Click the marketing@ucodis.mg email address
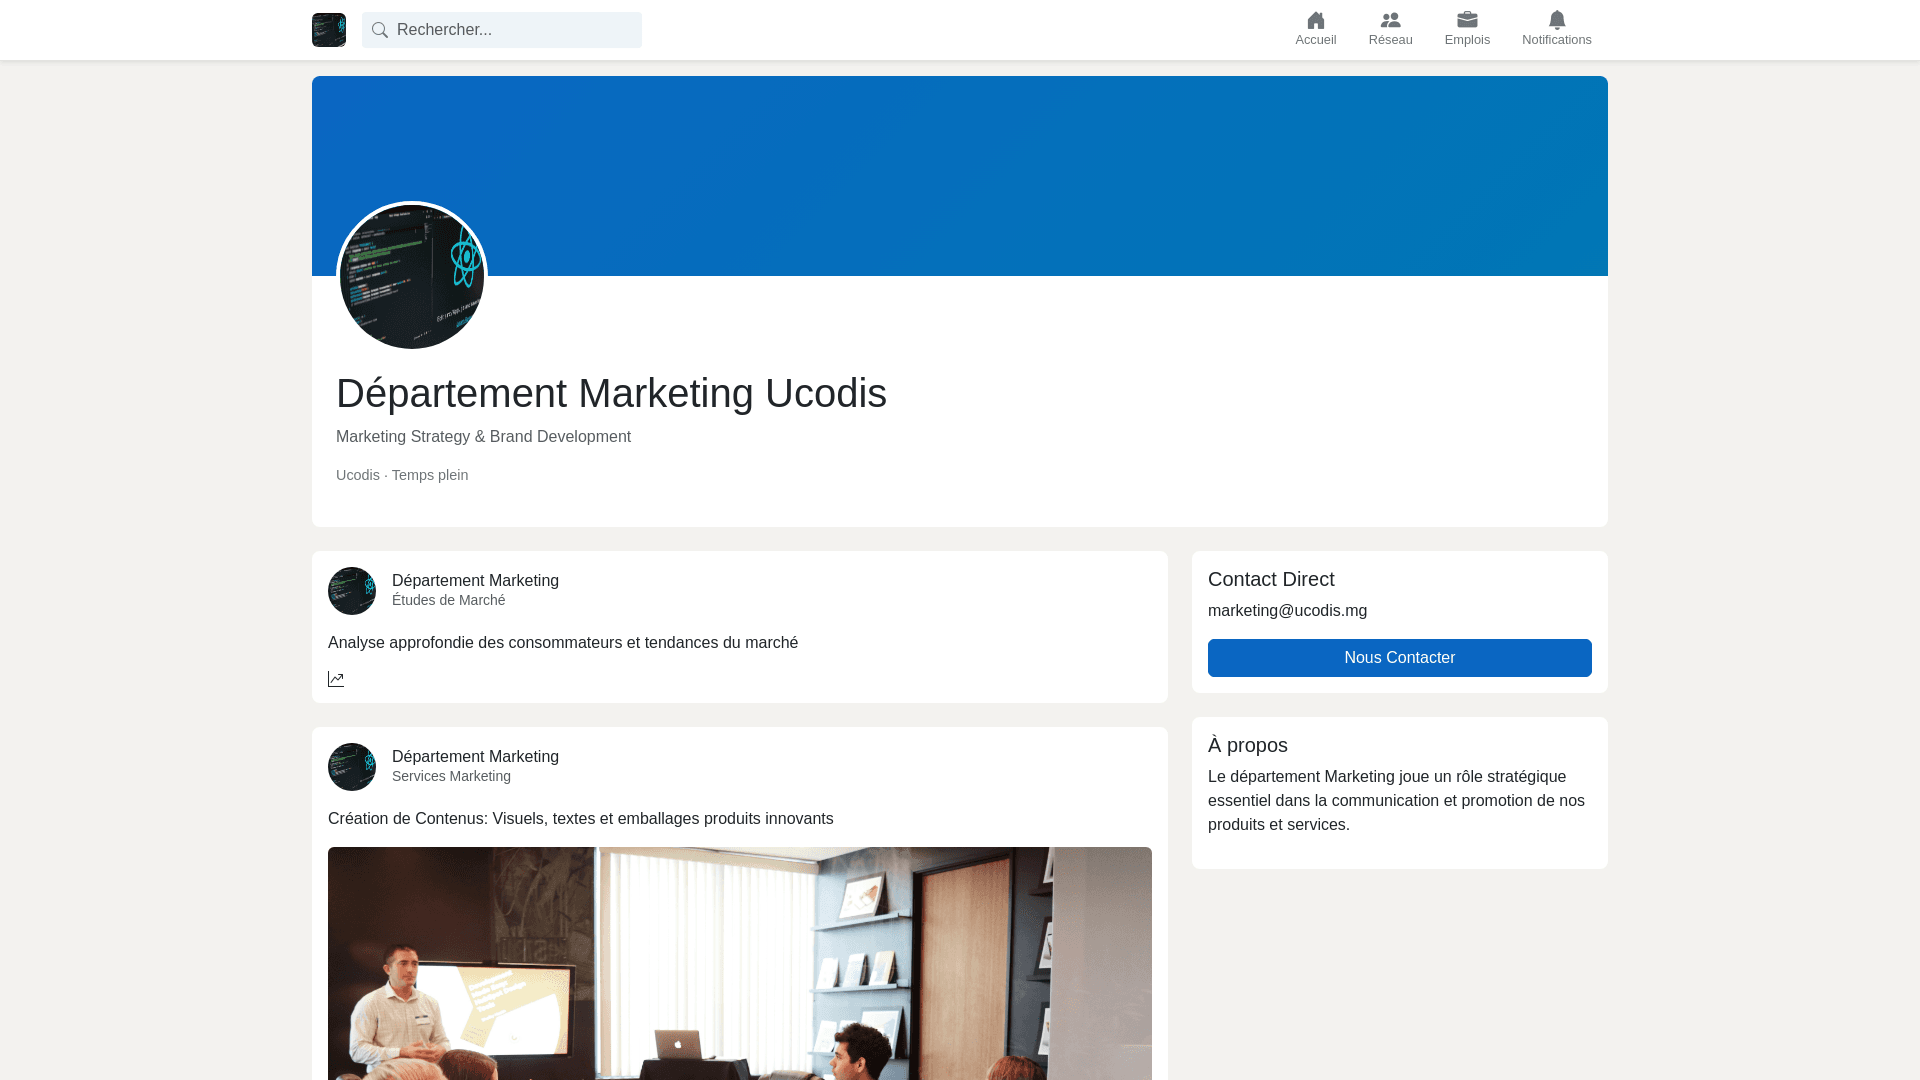The height and width of the screenshot is (1080, 1920). (1287, 611)
